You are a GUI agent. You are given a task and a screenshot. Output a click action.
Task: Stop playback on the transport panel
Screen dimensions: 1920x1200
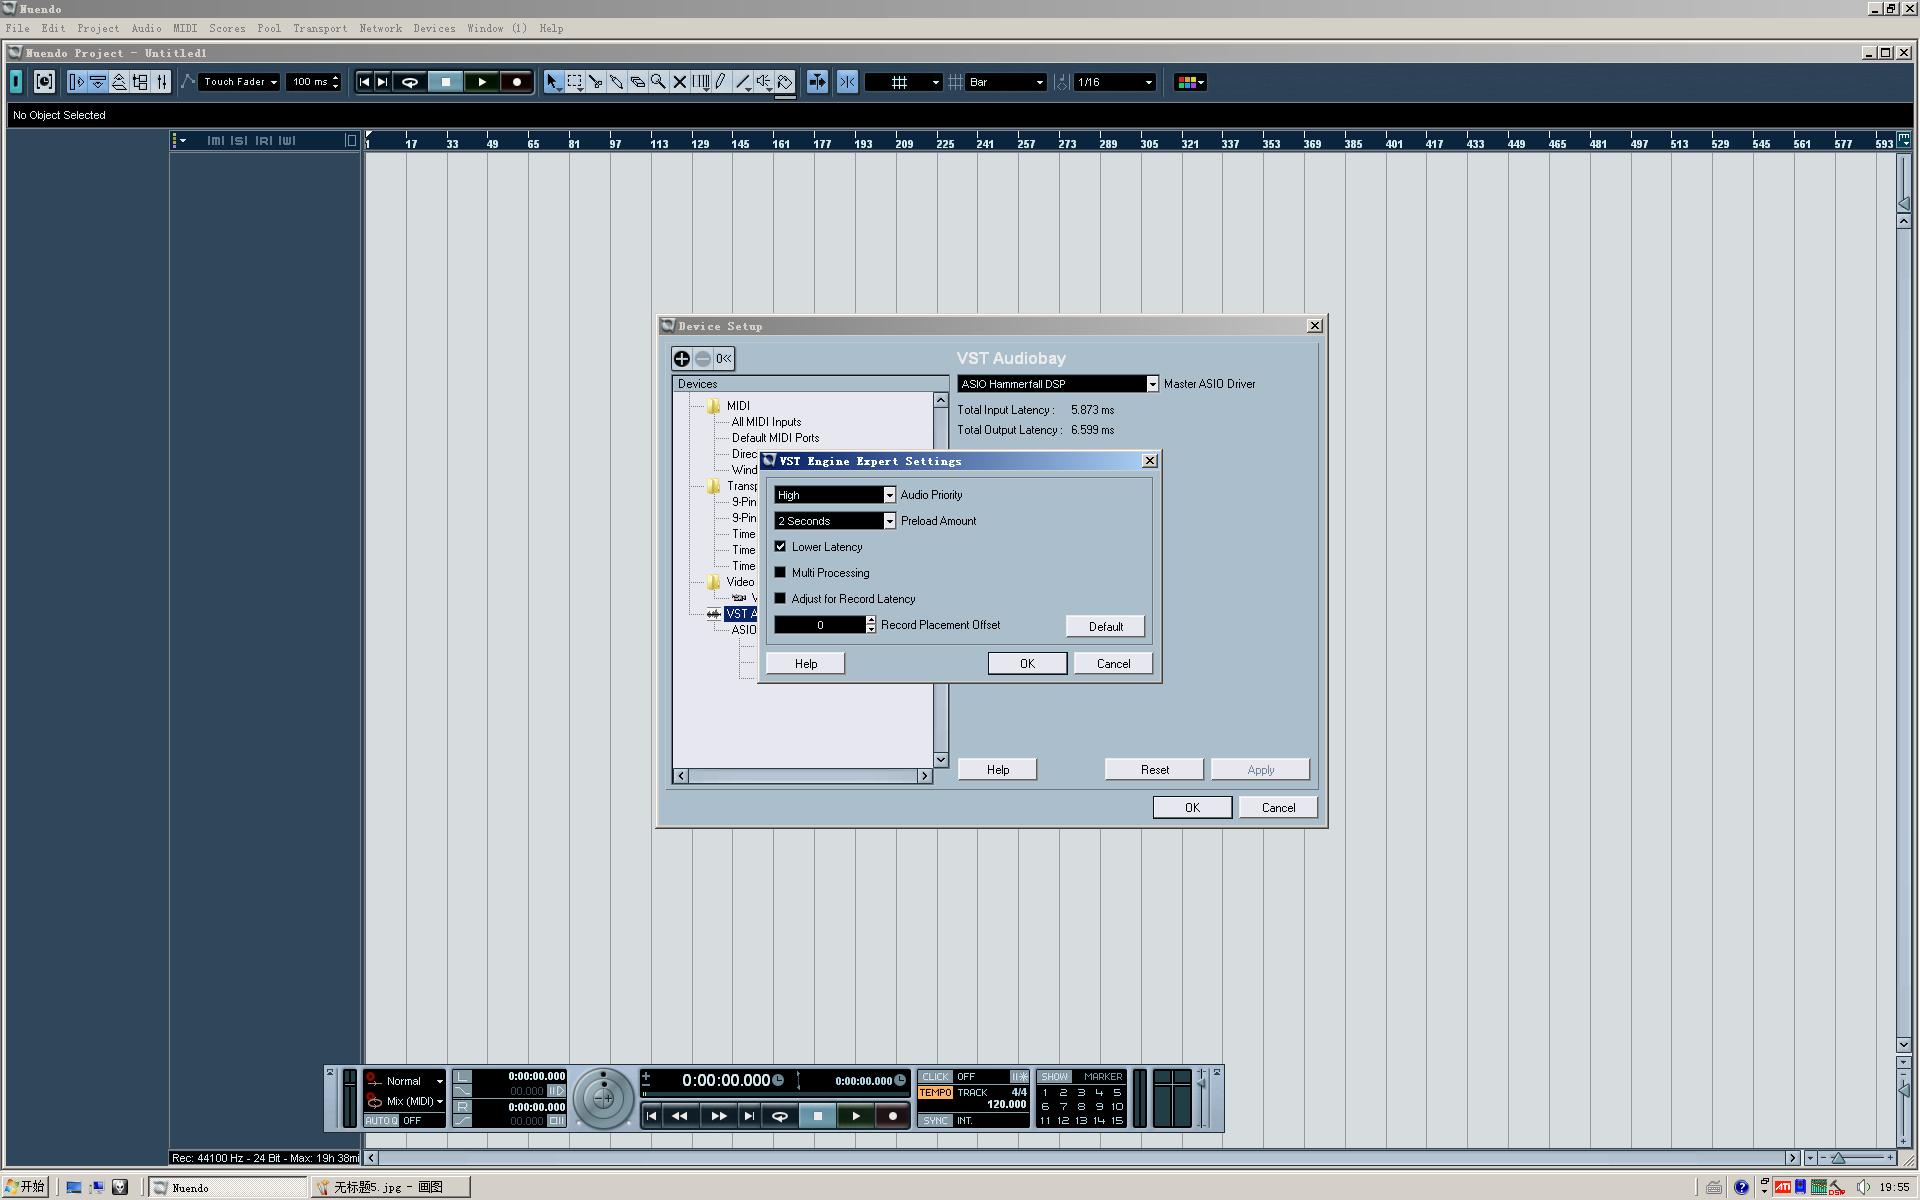click(x=818, y=1116)
